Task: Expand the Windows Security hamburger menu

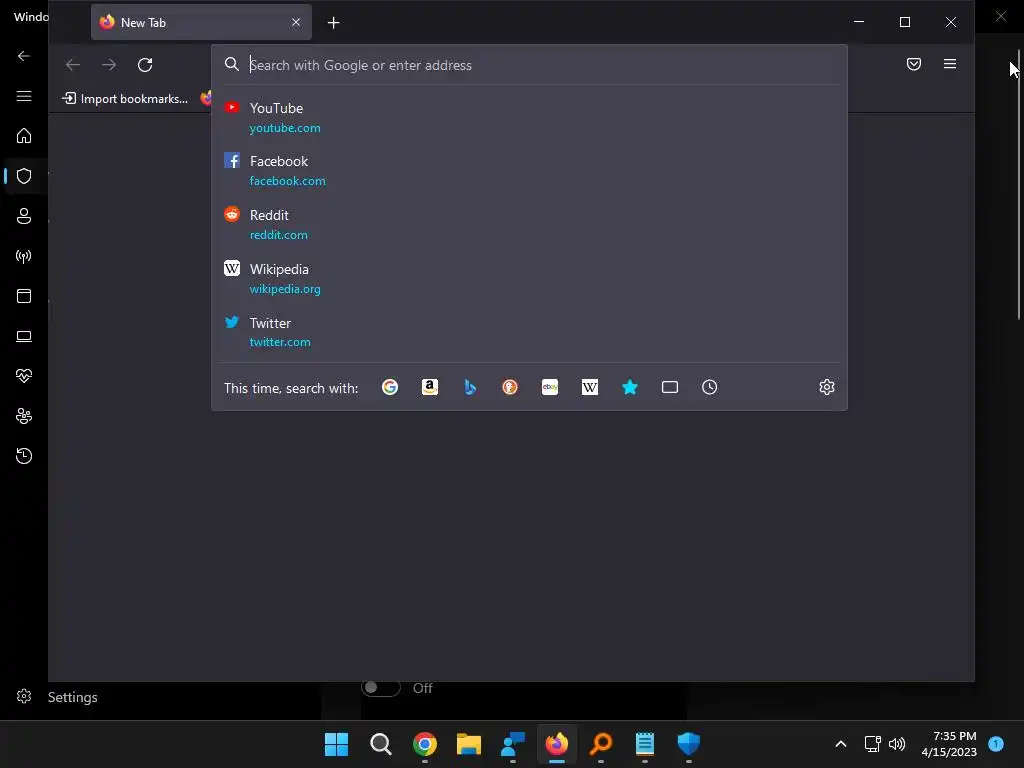Action: [x=24, y=97]
